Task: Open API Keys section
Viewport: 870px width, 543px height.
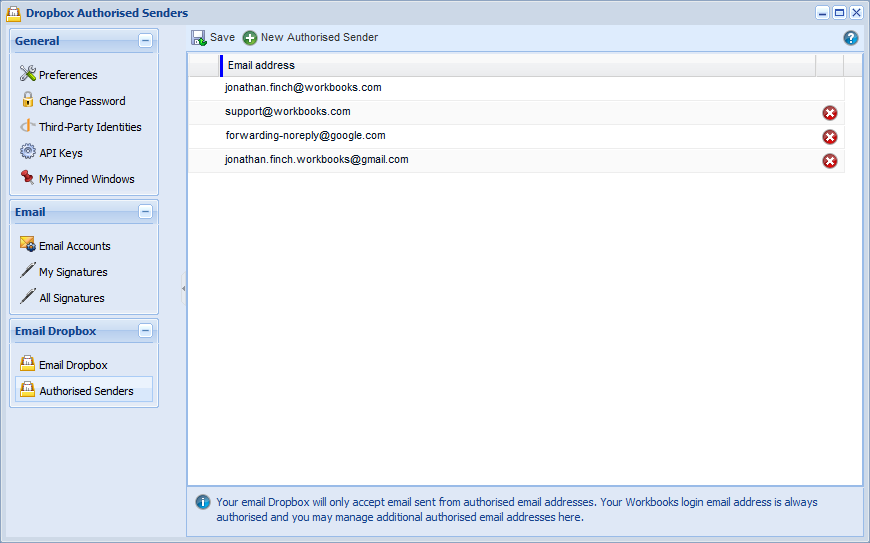Action: [61, 153]
